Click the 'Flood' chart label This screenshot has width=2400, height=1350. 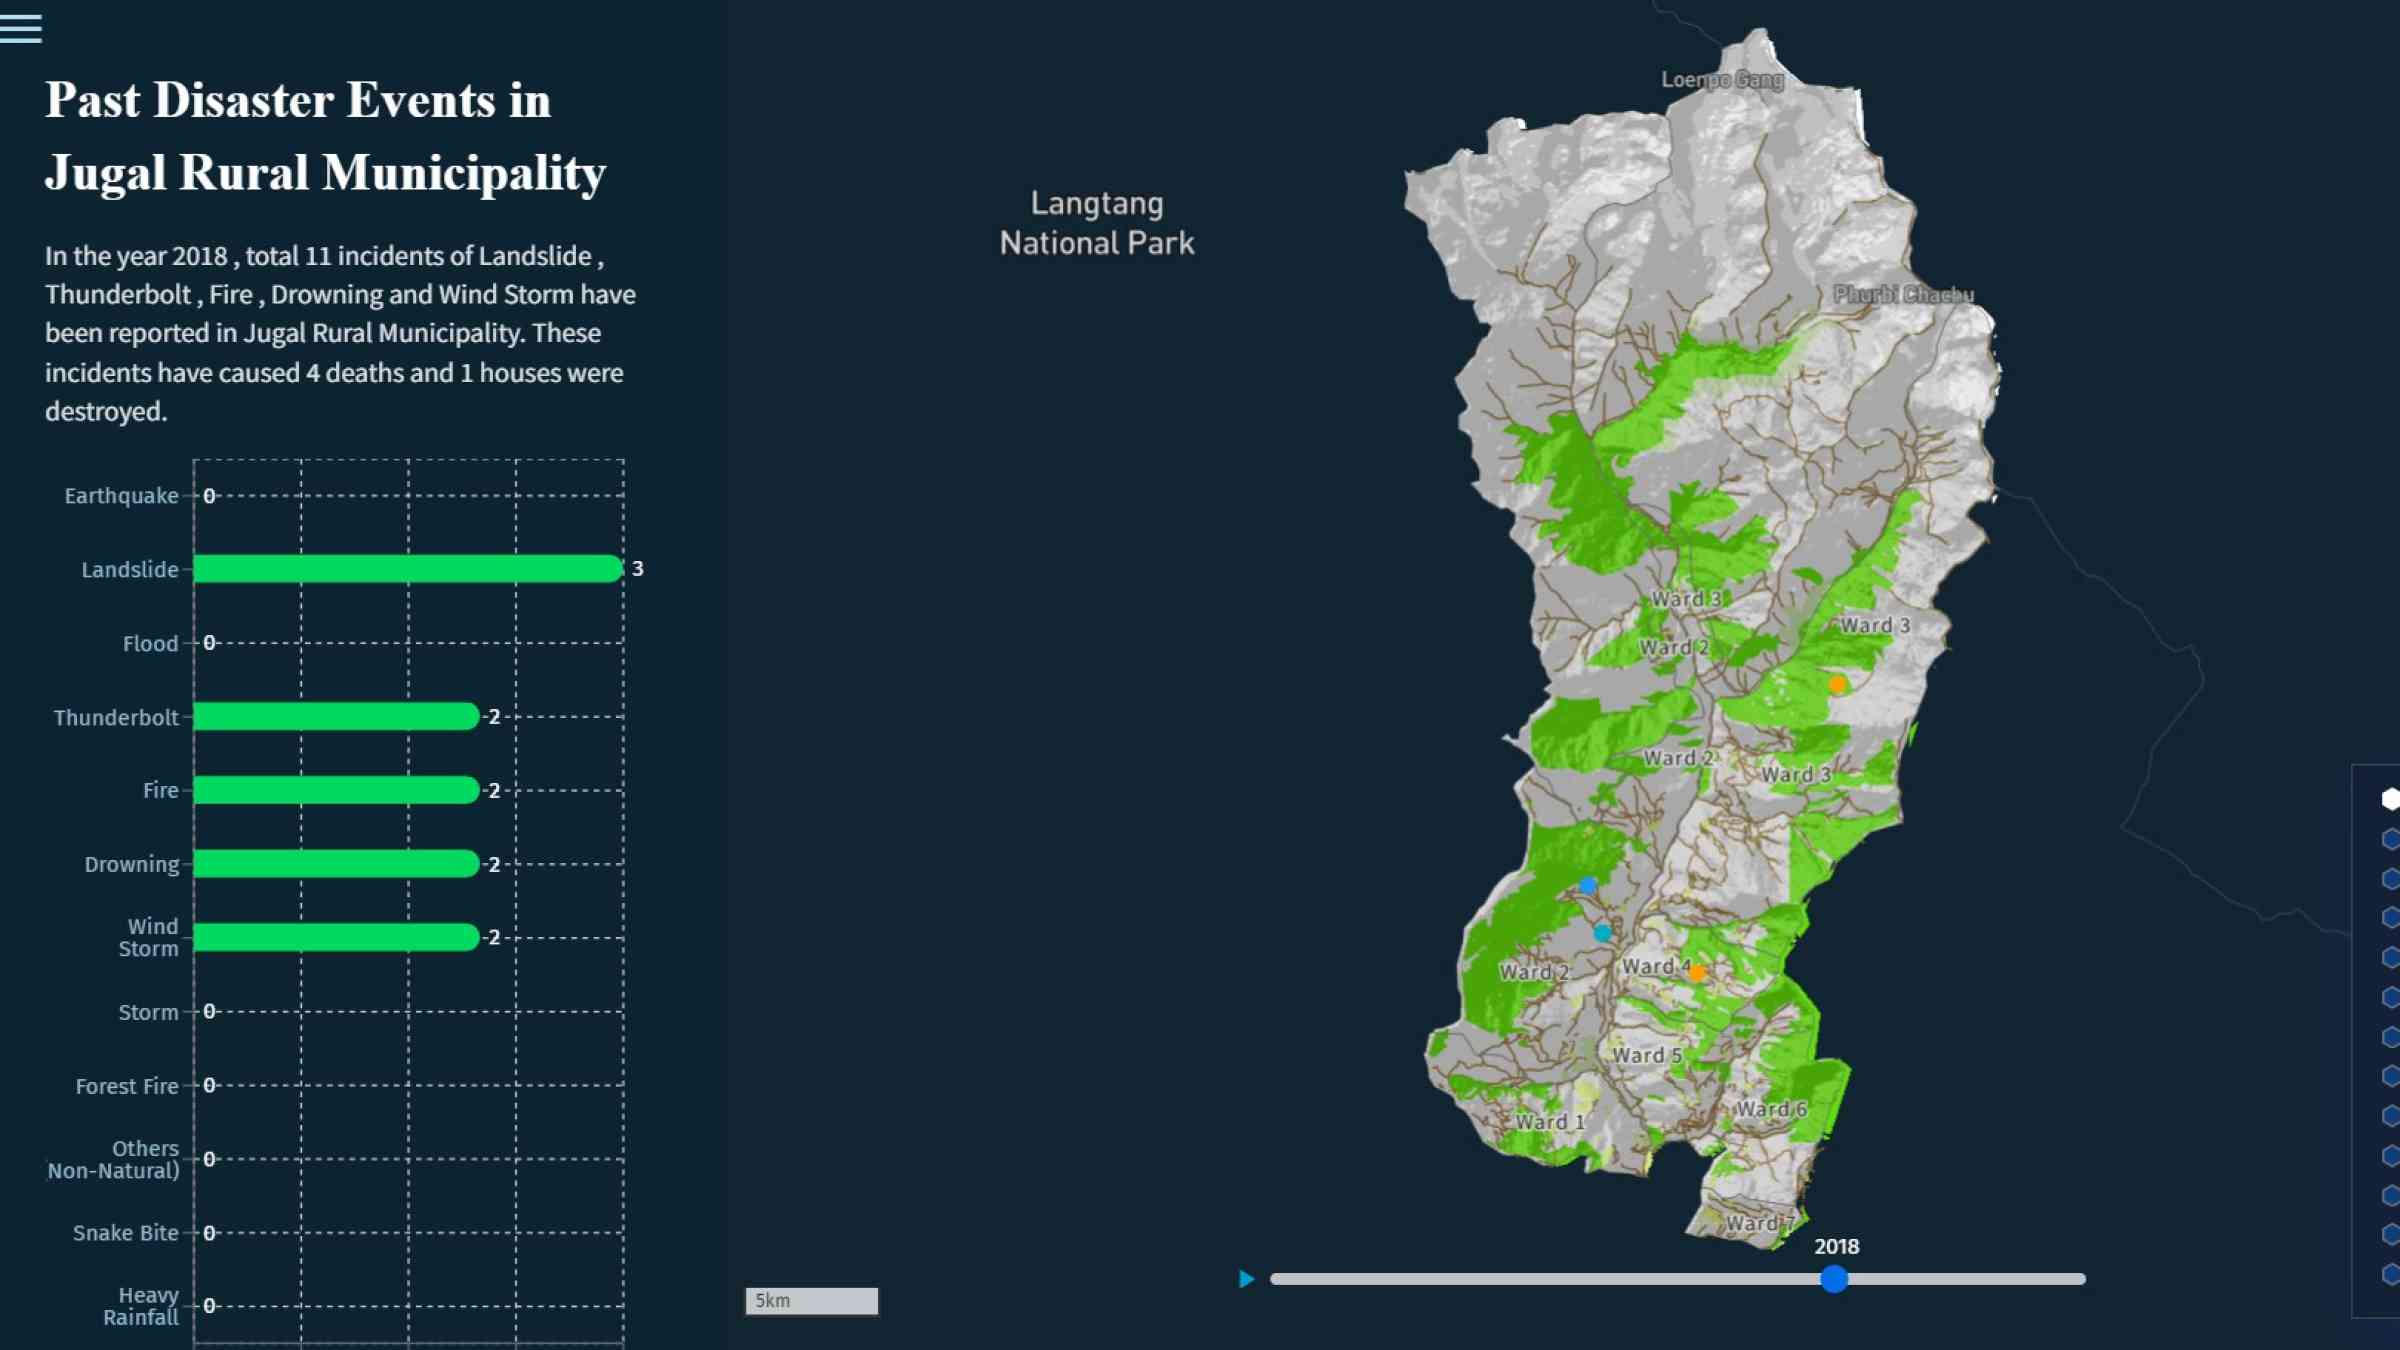tap(150, 644)
